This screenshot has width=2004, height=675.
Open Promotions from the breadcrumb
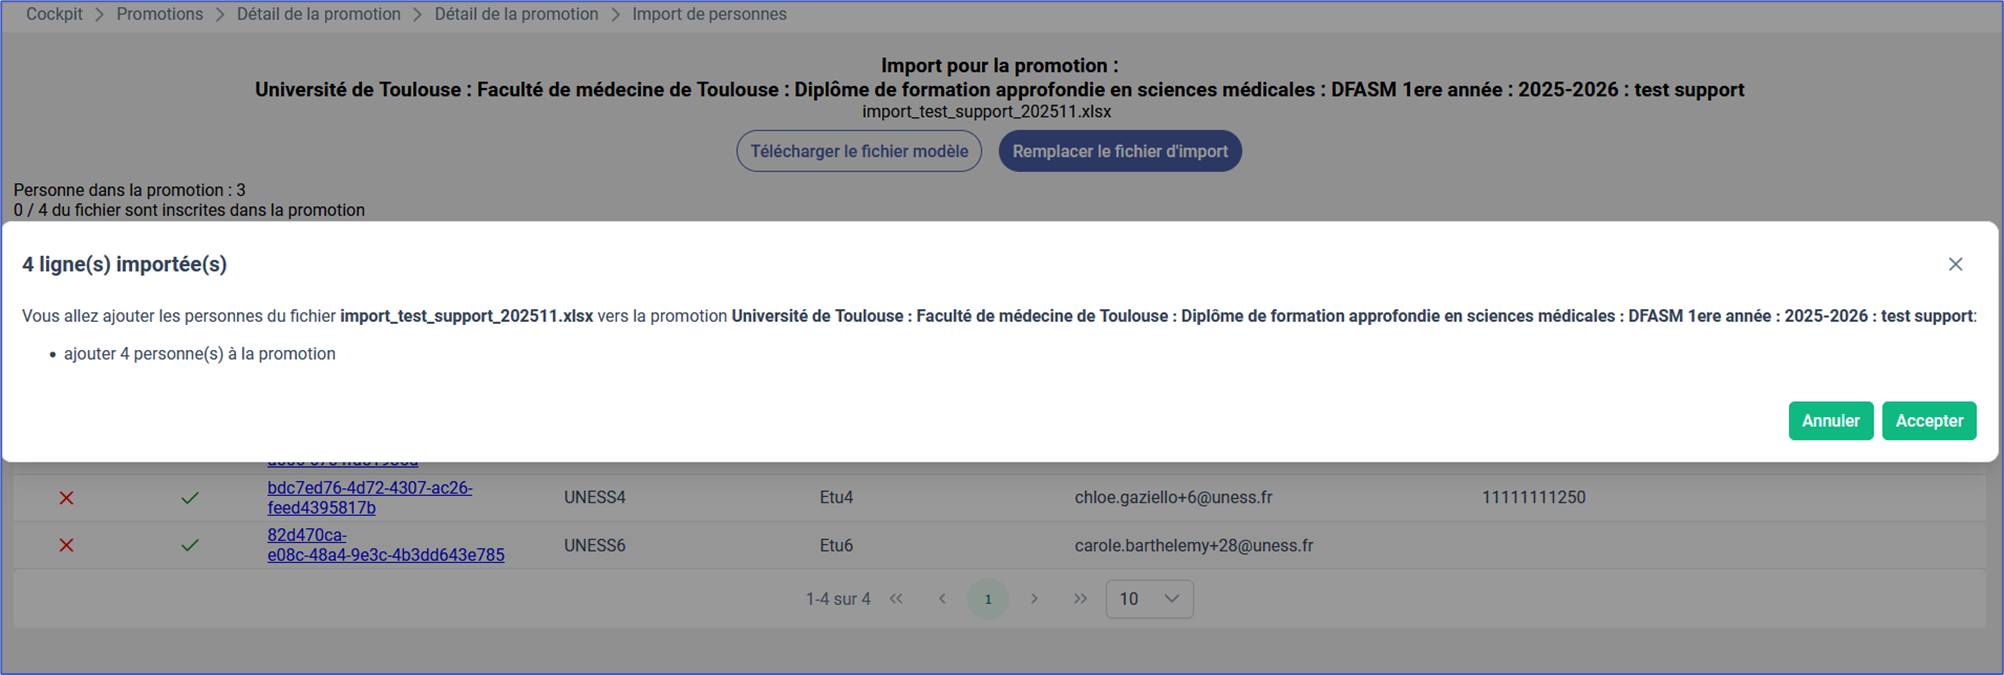pos(159,14)
